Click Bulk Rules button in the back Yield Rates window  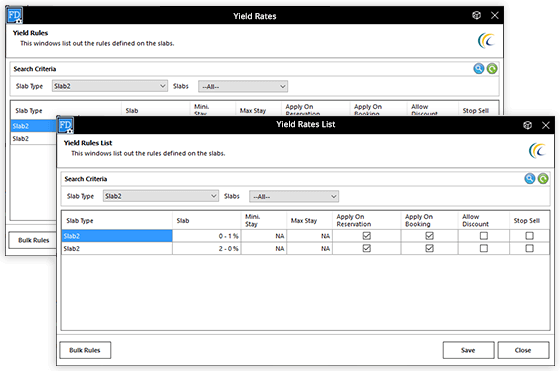[33, 240]
